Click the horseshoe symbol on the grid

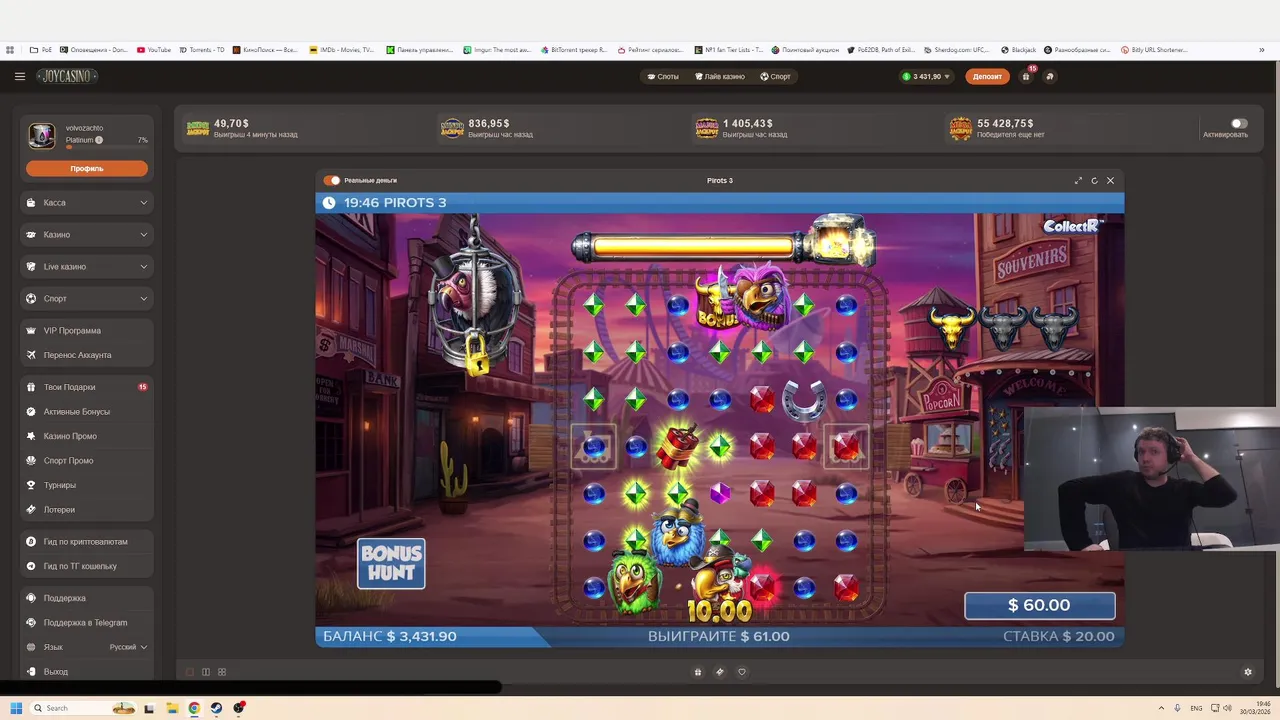click(804, 399)
